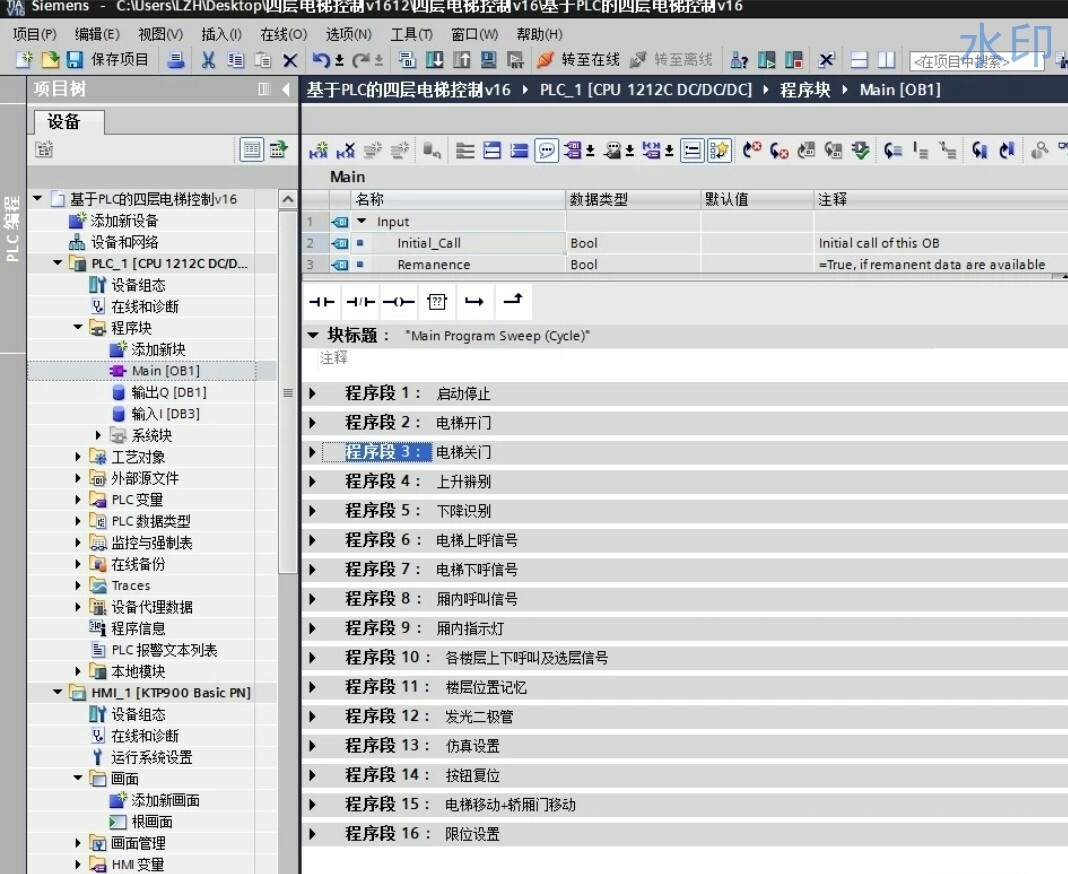Screen dimensions: 1068x874
Task: Collapse the 程序块 folder
Action: point(78,328)
